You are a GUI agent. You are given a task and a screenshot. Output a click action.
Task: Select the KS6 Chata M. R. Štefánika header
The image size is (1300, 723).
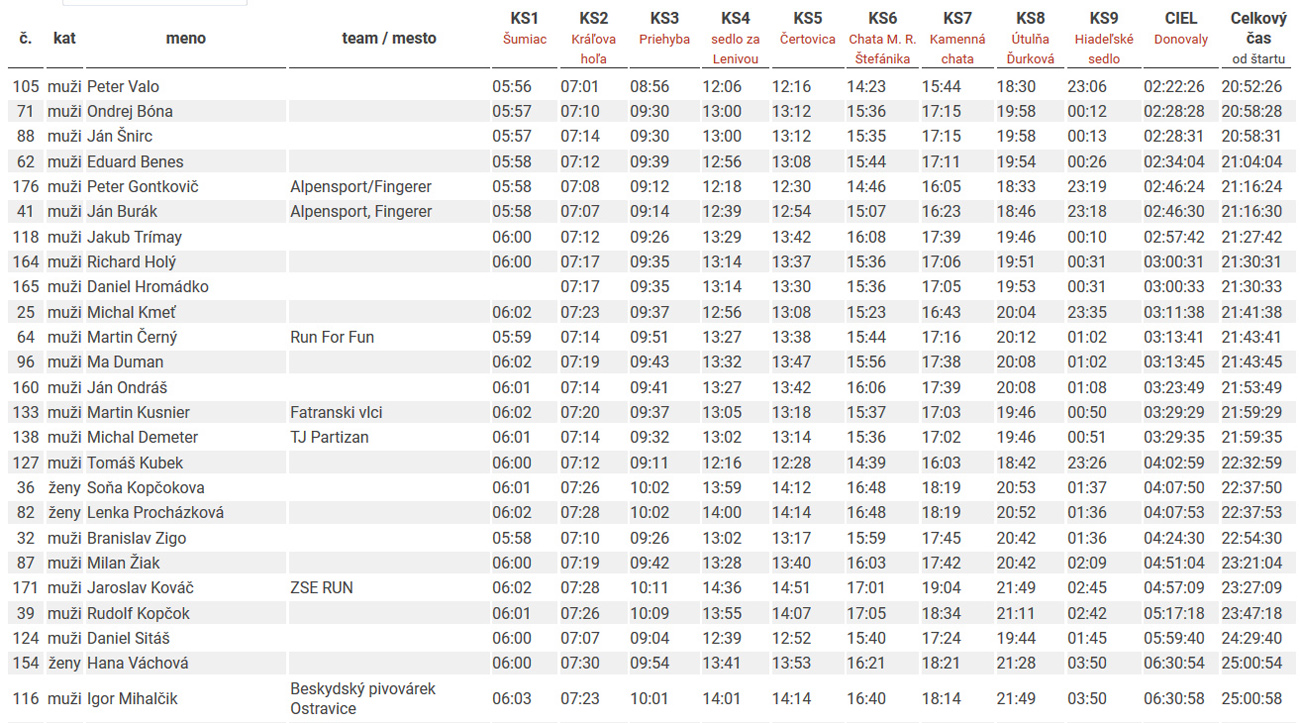[x=882, y=38]
